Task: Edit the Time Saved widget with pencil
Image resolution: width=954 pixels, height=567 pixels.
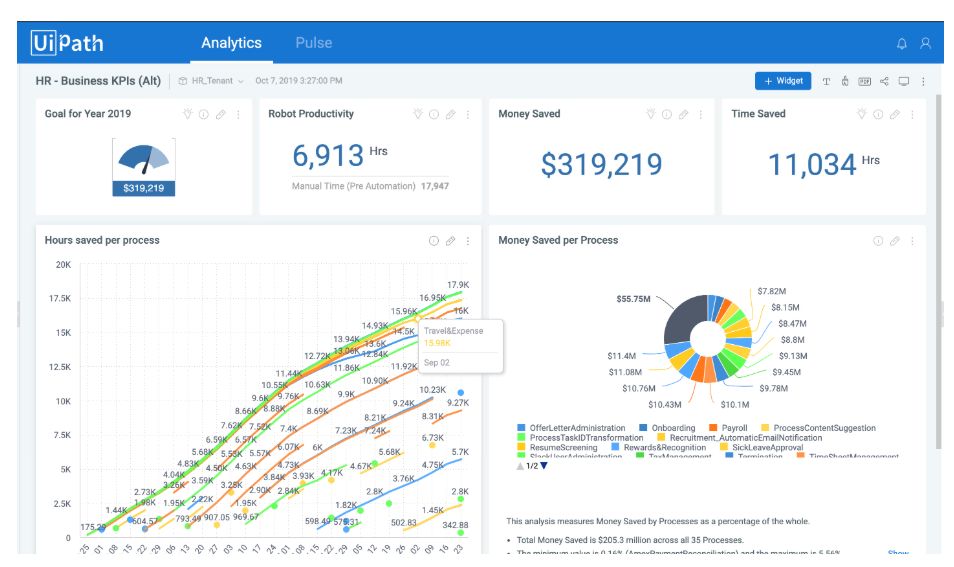Action: click(x=894, y=114)
